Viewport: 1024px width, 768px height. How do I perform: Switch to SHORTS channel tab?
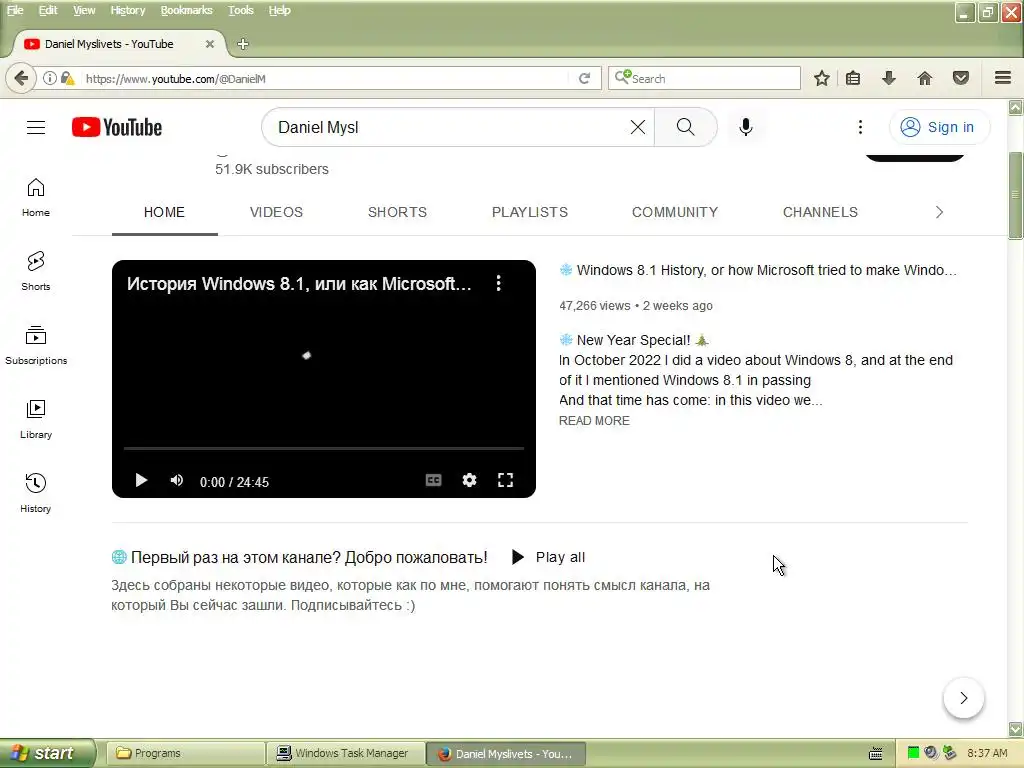[x=397, y=212]
